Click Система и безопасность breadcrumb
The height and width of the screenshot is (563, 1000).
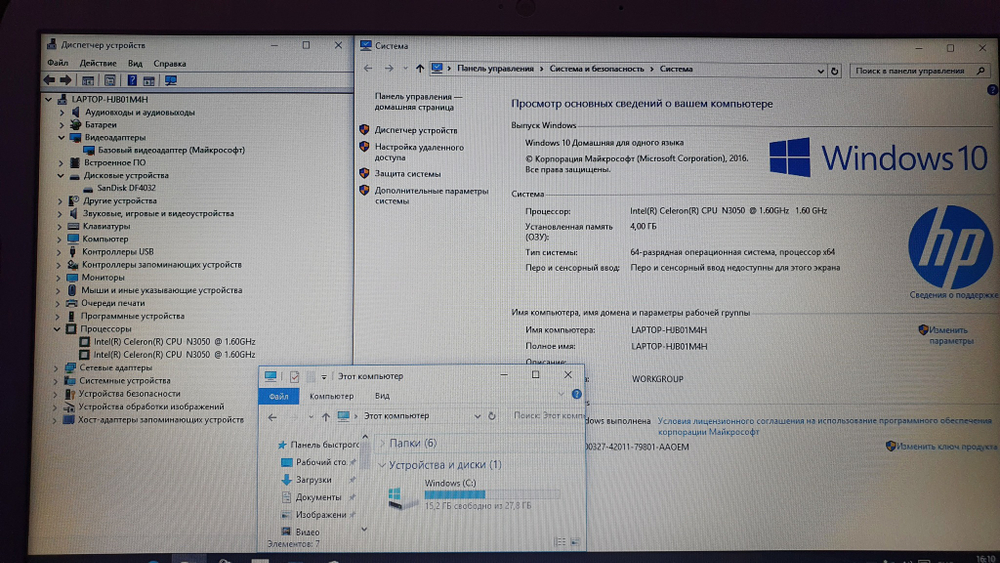[597, 68]
